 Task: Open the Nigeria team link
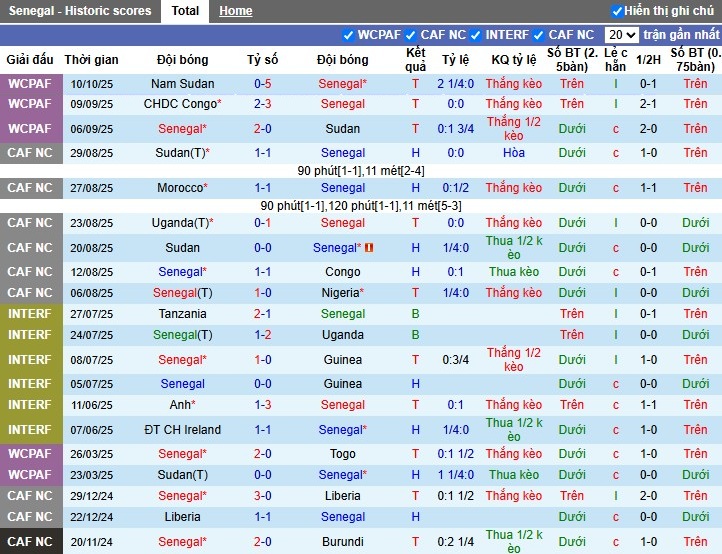pyautogui.click(x=340, y=293)
